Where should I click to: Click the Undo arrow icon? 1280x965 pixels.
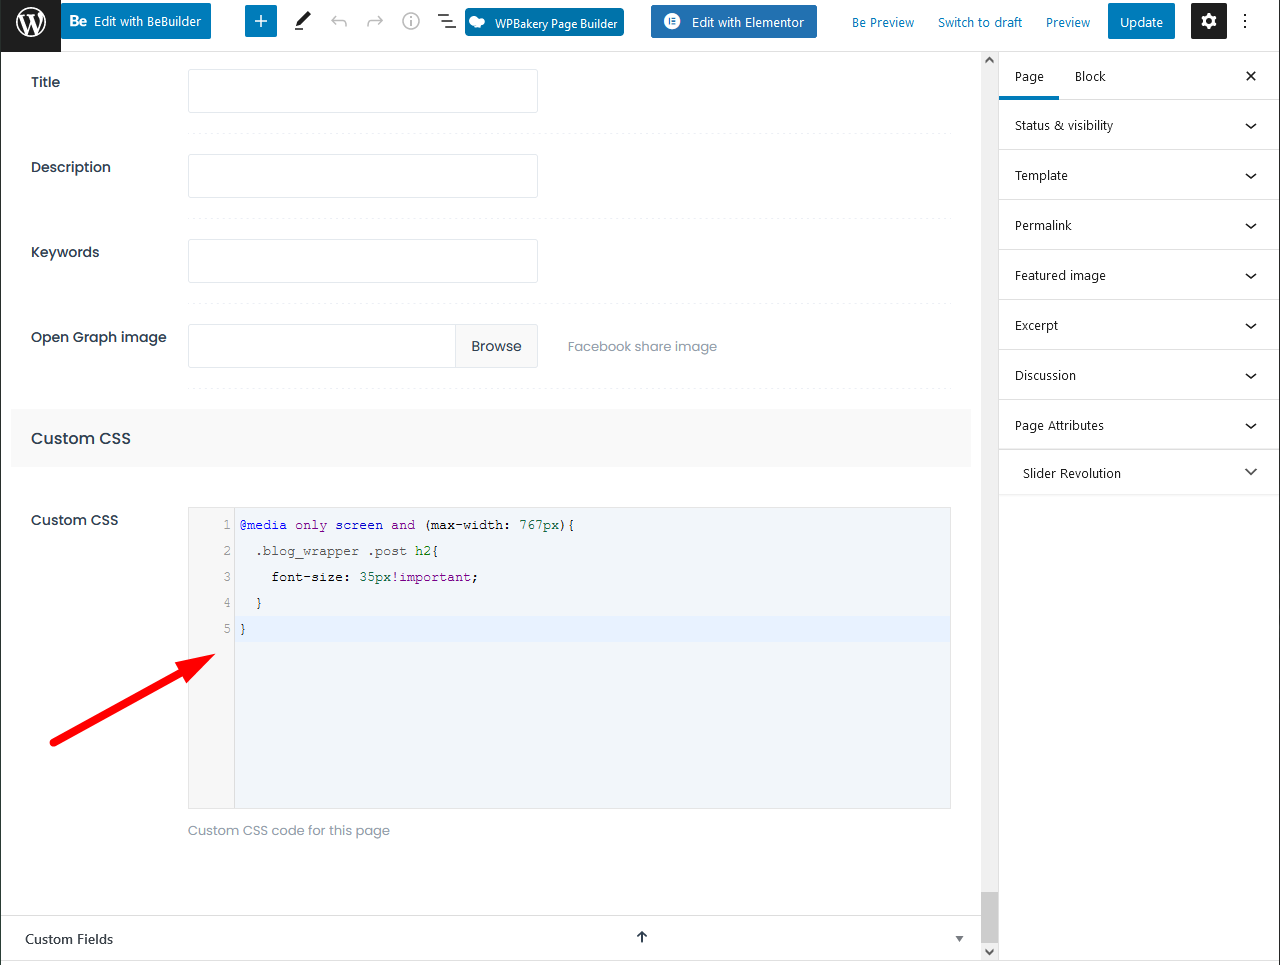[x=339, y=21]
